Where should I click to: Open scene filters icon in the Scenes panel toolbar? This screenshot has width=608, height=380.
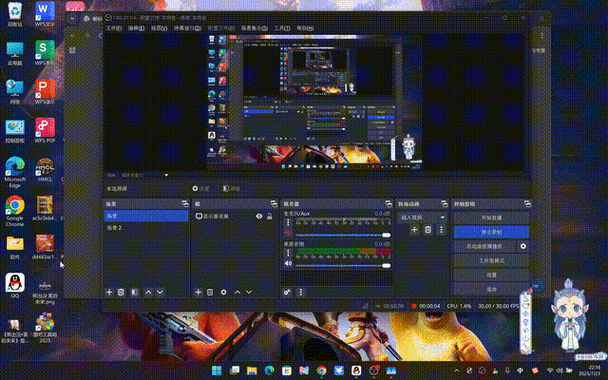[x=135, y=292]
